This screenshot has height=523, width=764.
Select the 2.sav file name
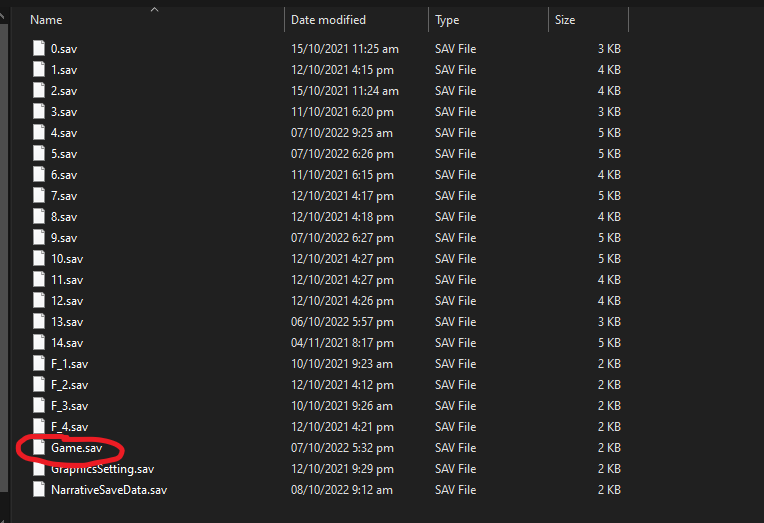point(64,91)
